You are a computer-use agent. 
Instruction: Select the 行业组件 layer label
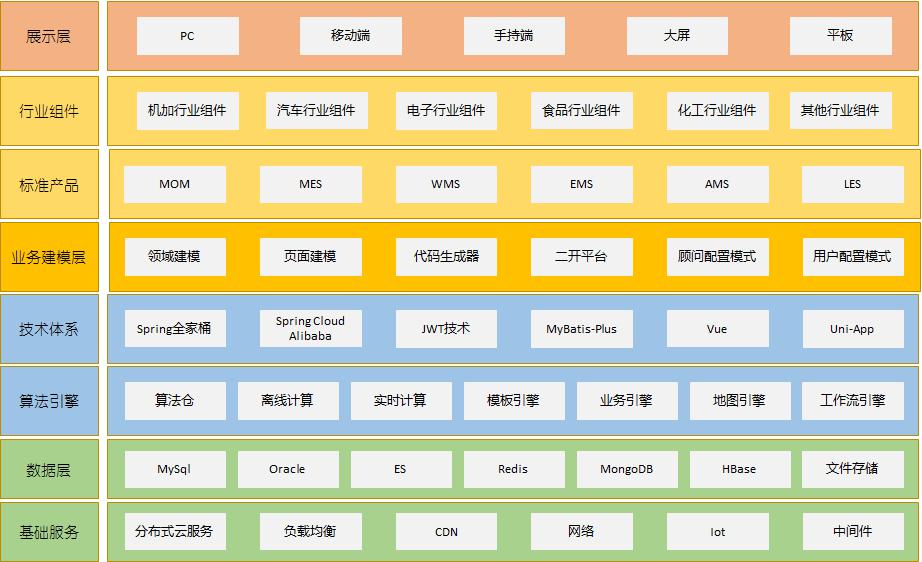pyautogui.click(x=49, y=111)
